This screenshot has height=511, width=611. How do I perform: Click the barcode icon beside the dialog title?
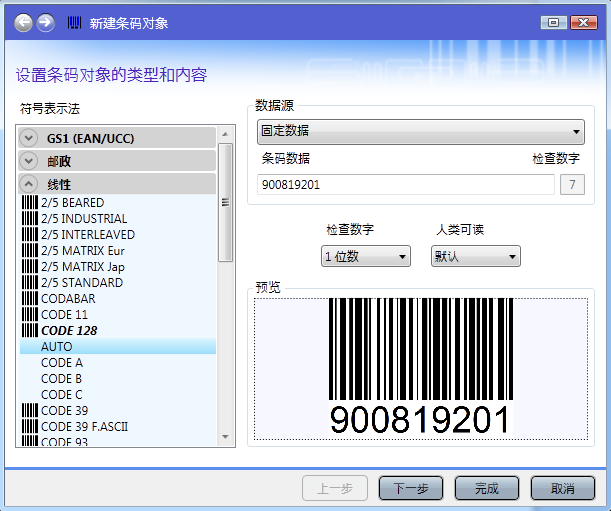(x=74, y=23)
